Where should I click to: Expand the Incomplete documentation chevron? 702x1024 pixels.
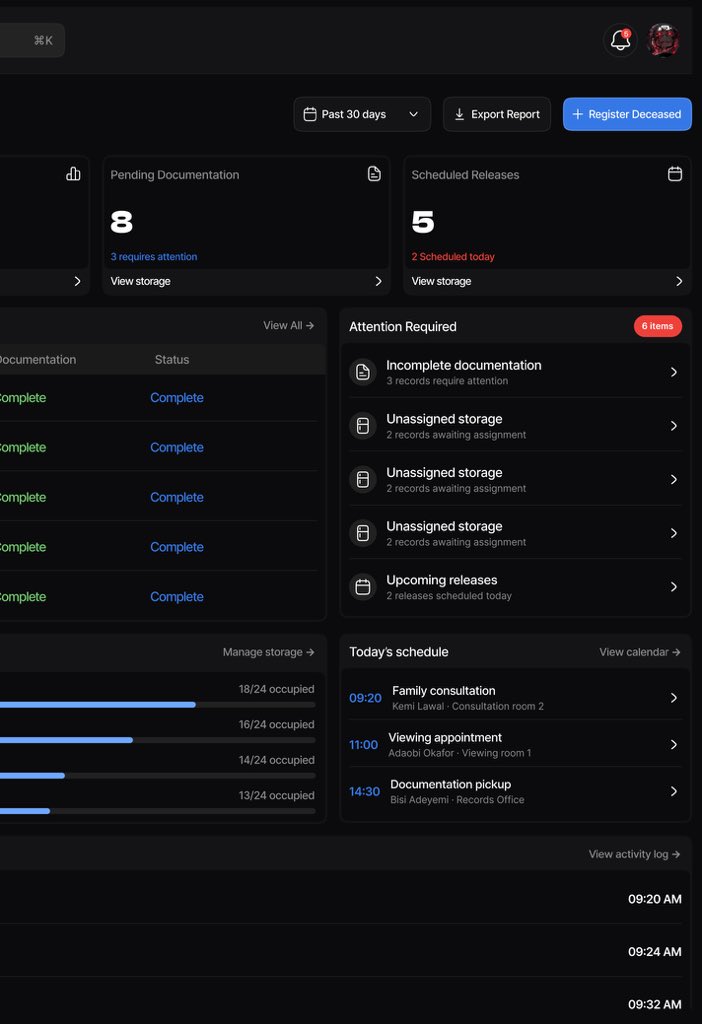click(x=674, y=372)
